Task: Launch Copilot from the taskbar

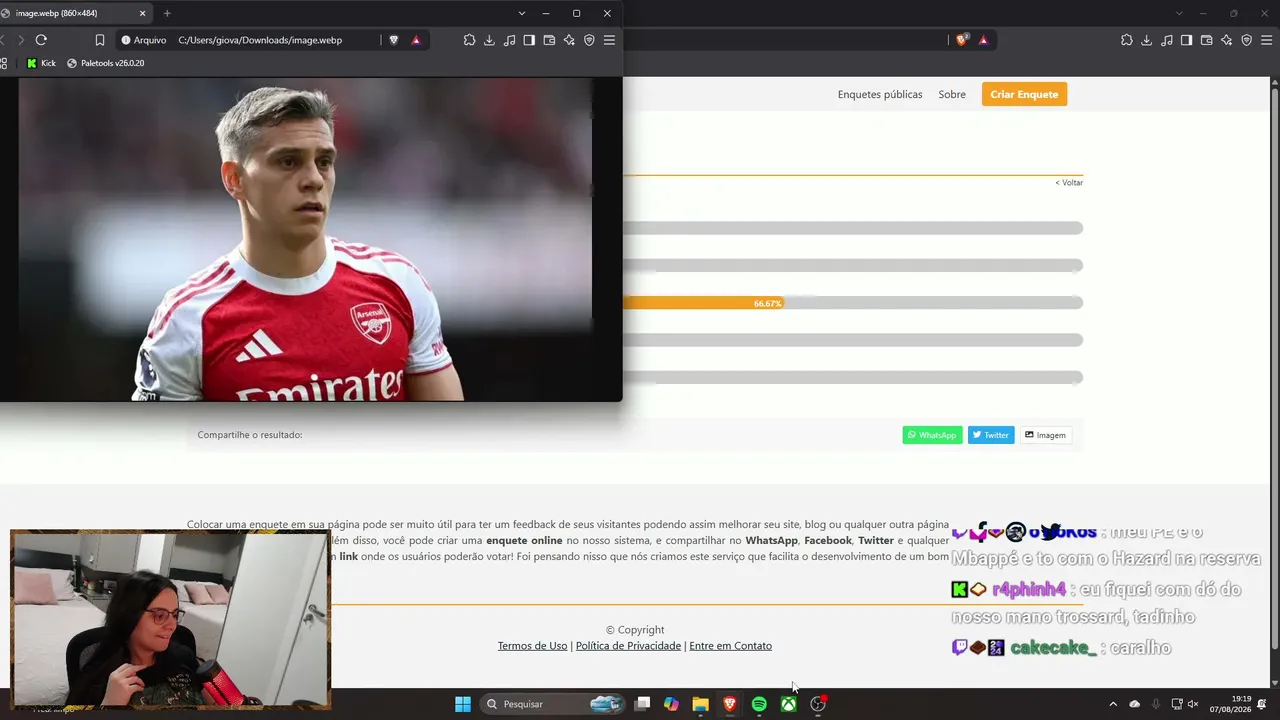Action: click(x=671, y=704)
